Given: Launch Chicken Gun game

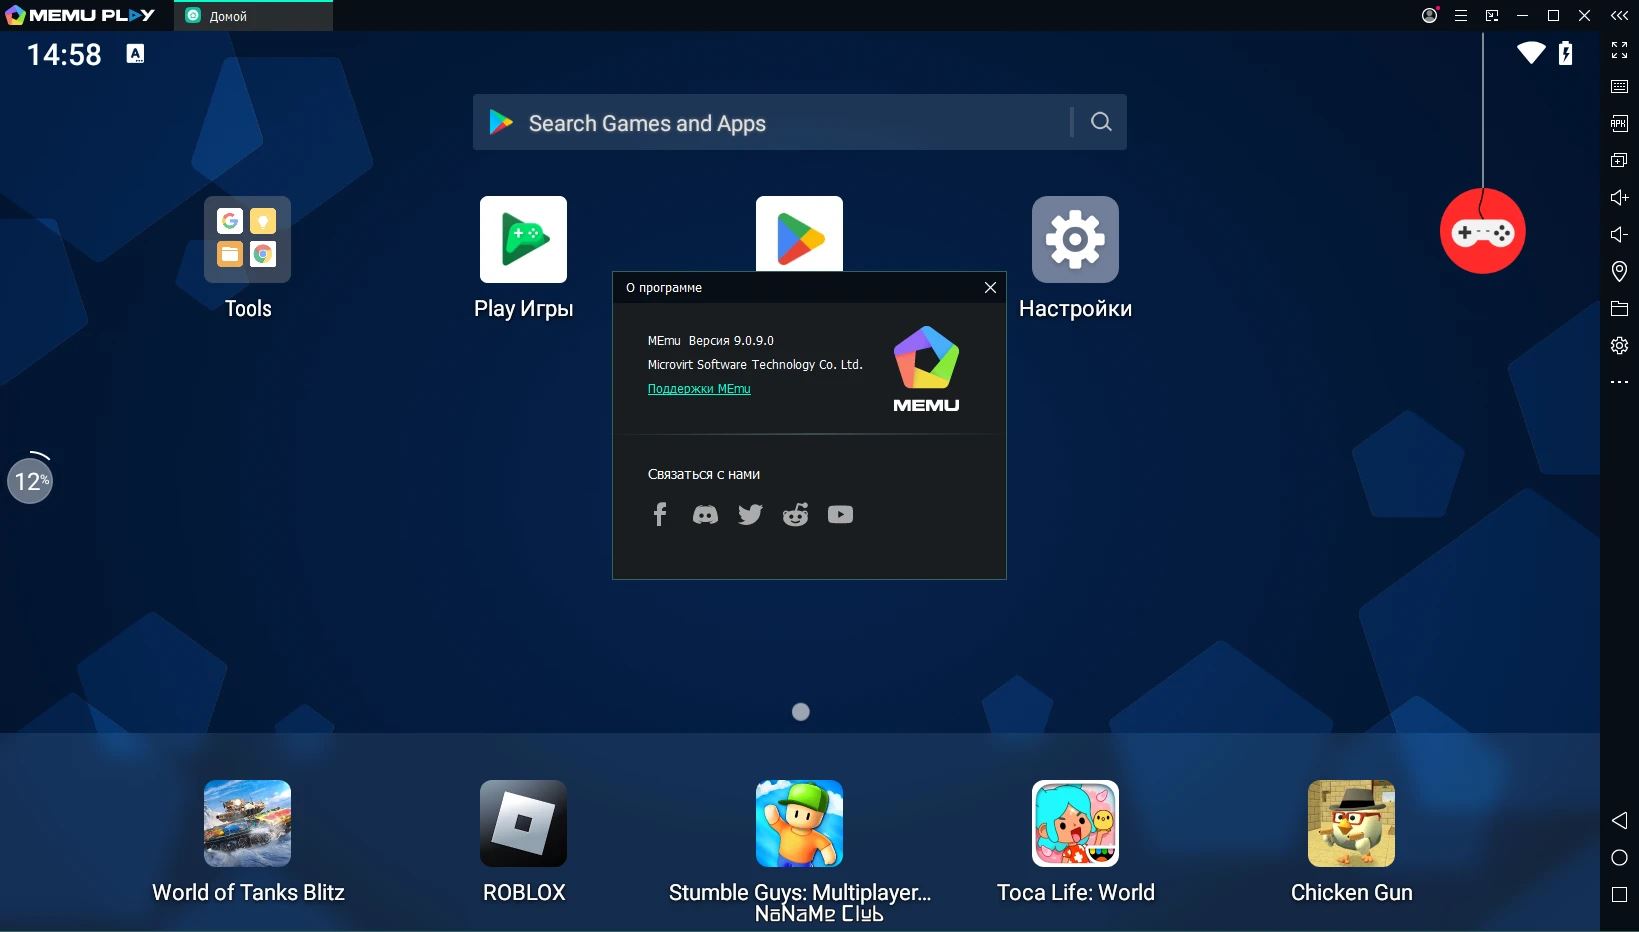Looking at the screenshot, I should [1351, 823].
